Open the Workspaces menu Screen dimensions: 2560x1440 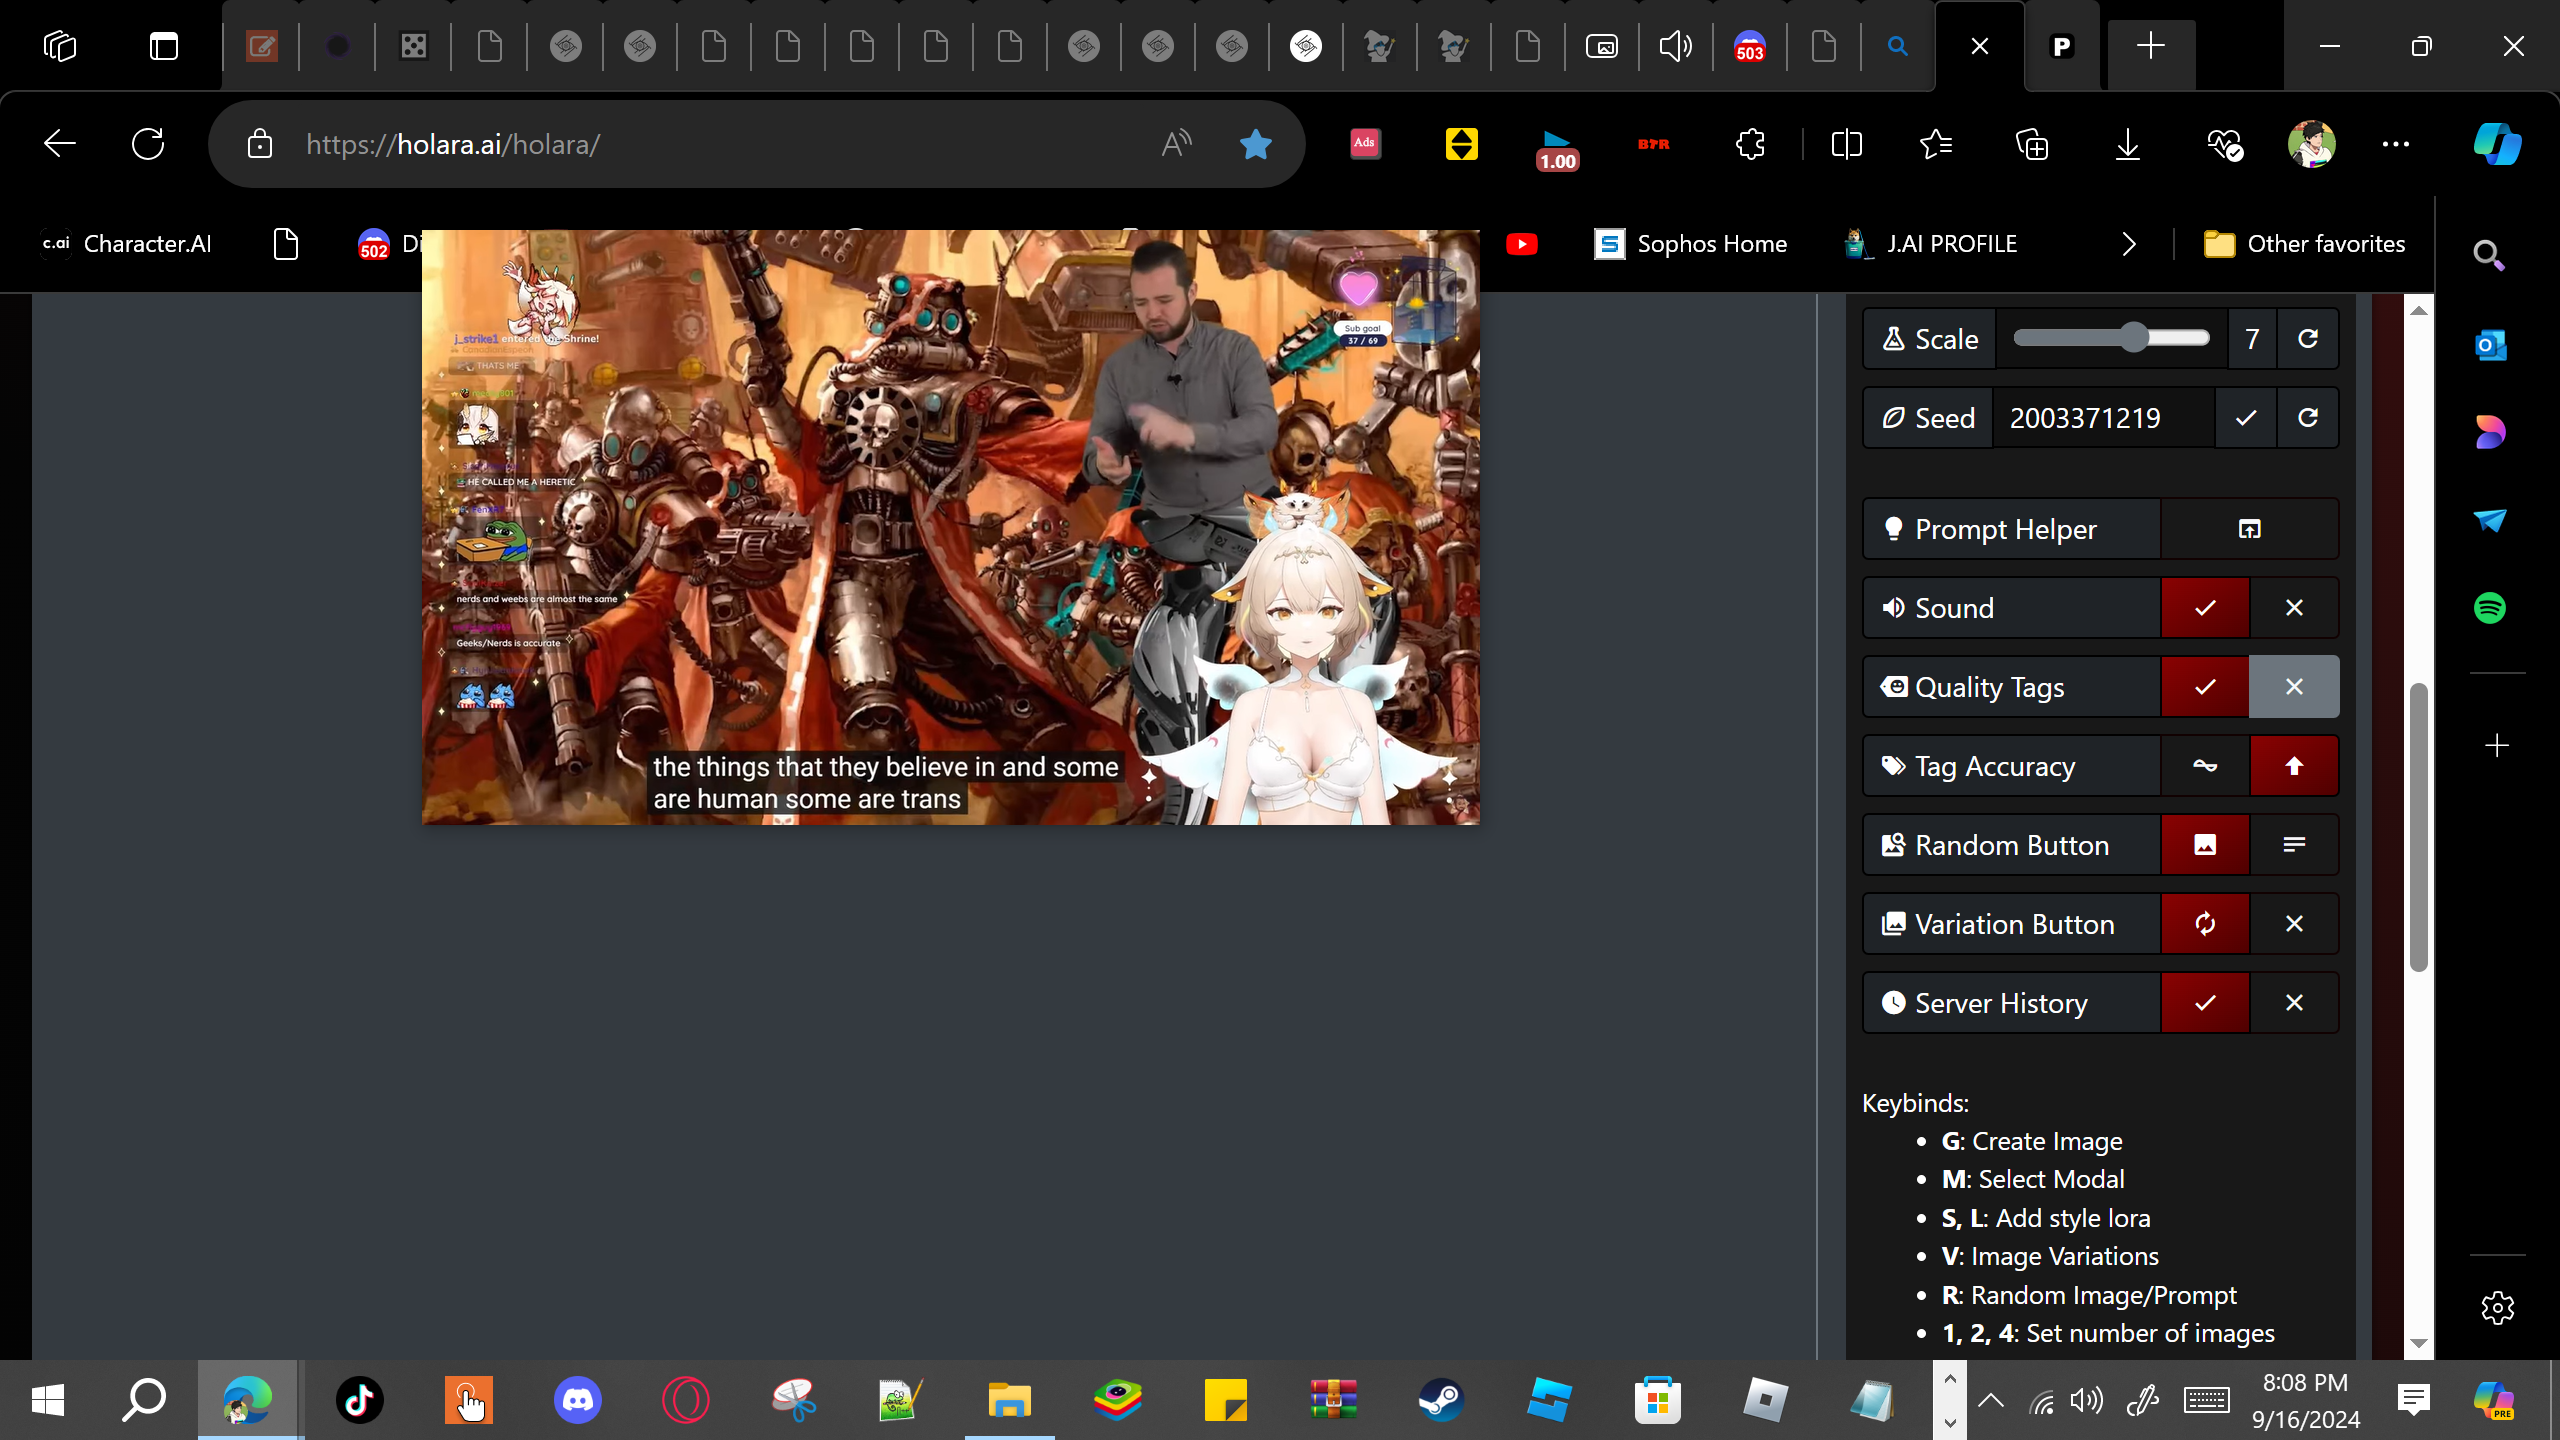[60, 46]
